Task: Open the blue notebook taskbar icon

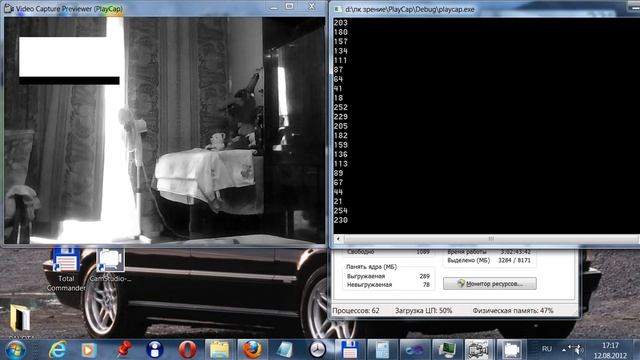Action: click(284, 350)
